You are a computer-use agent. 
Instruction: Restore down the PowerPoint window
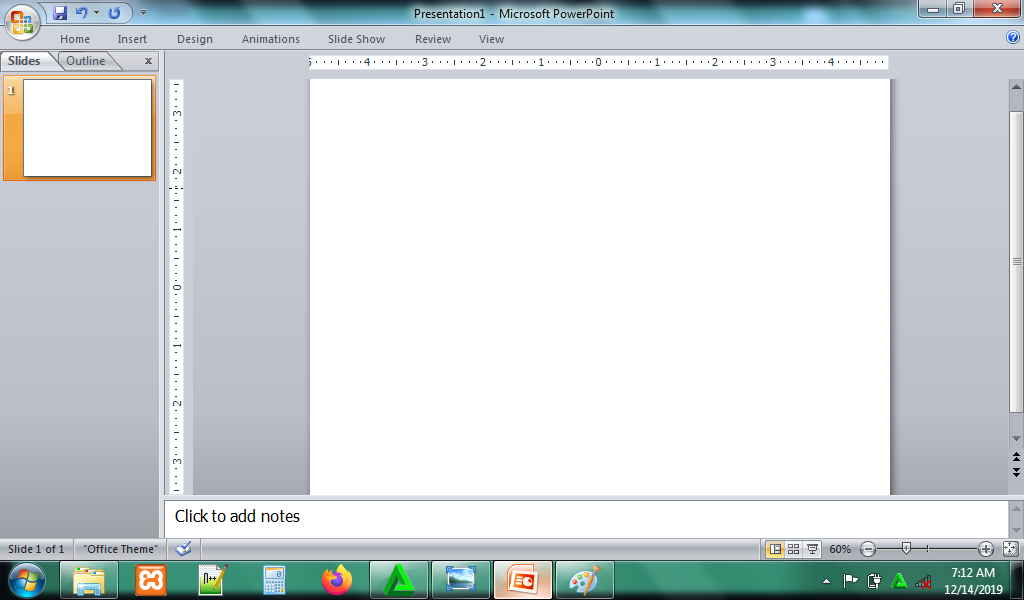coord(959,8)
